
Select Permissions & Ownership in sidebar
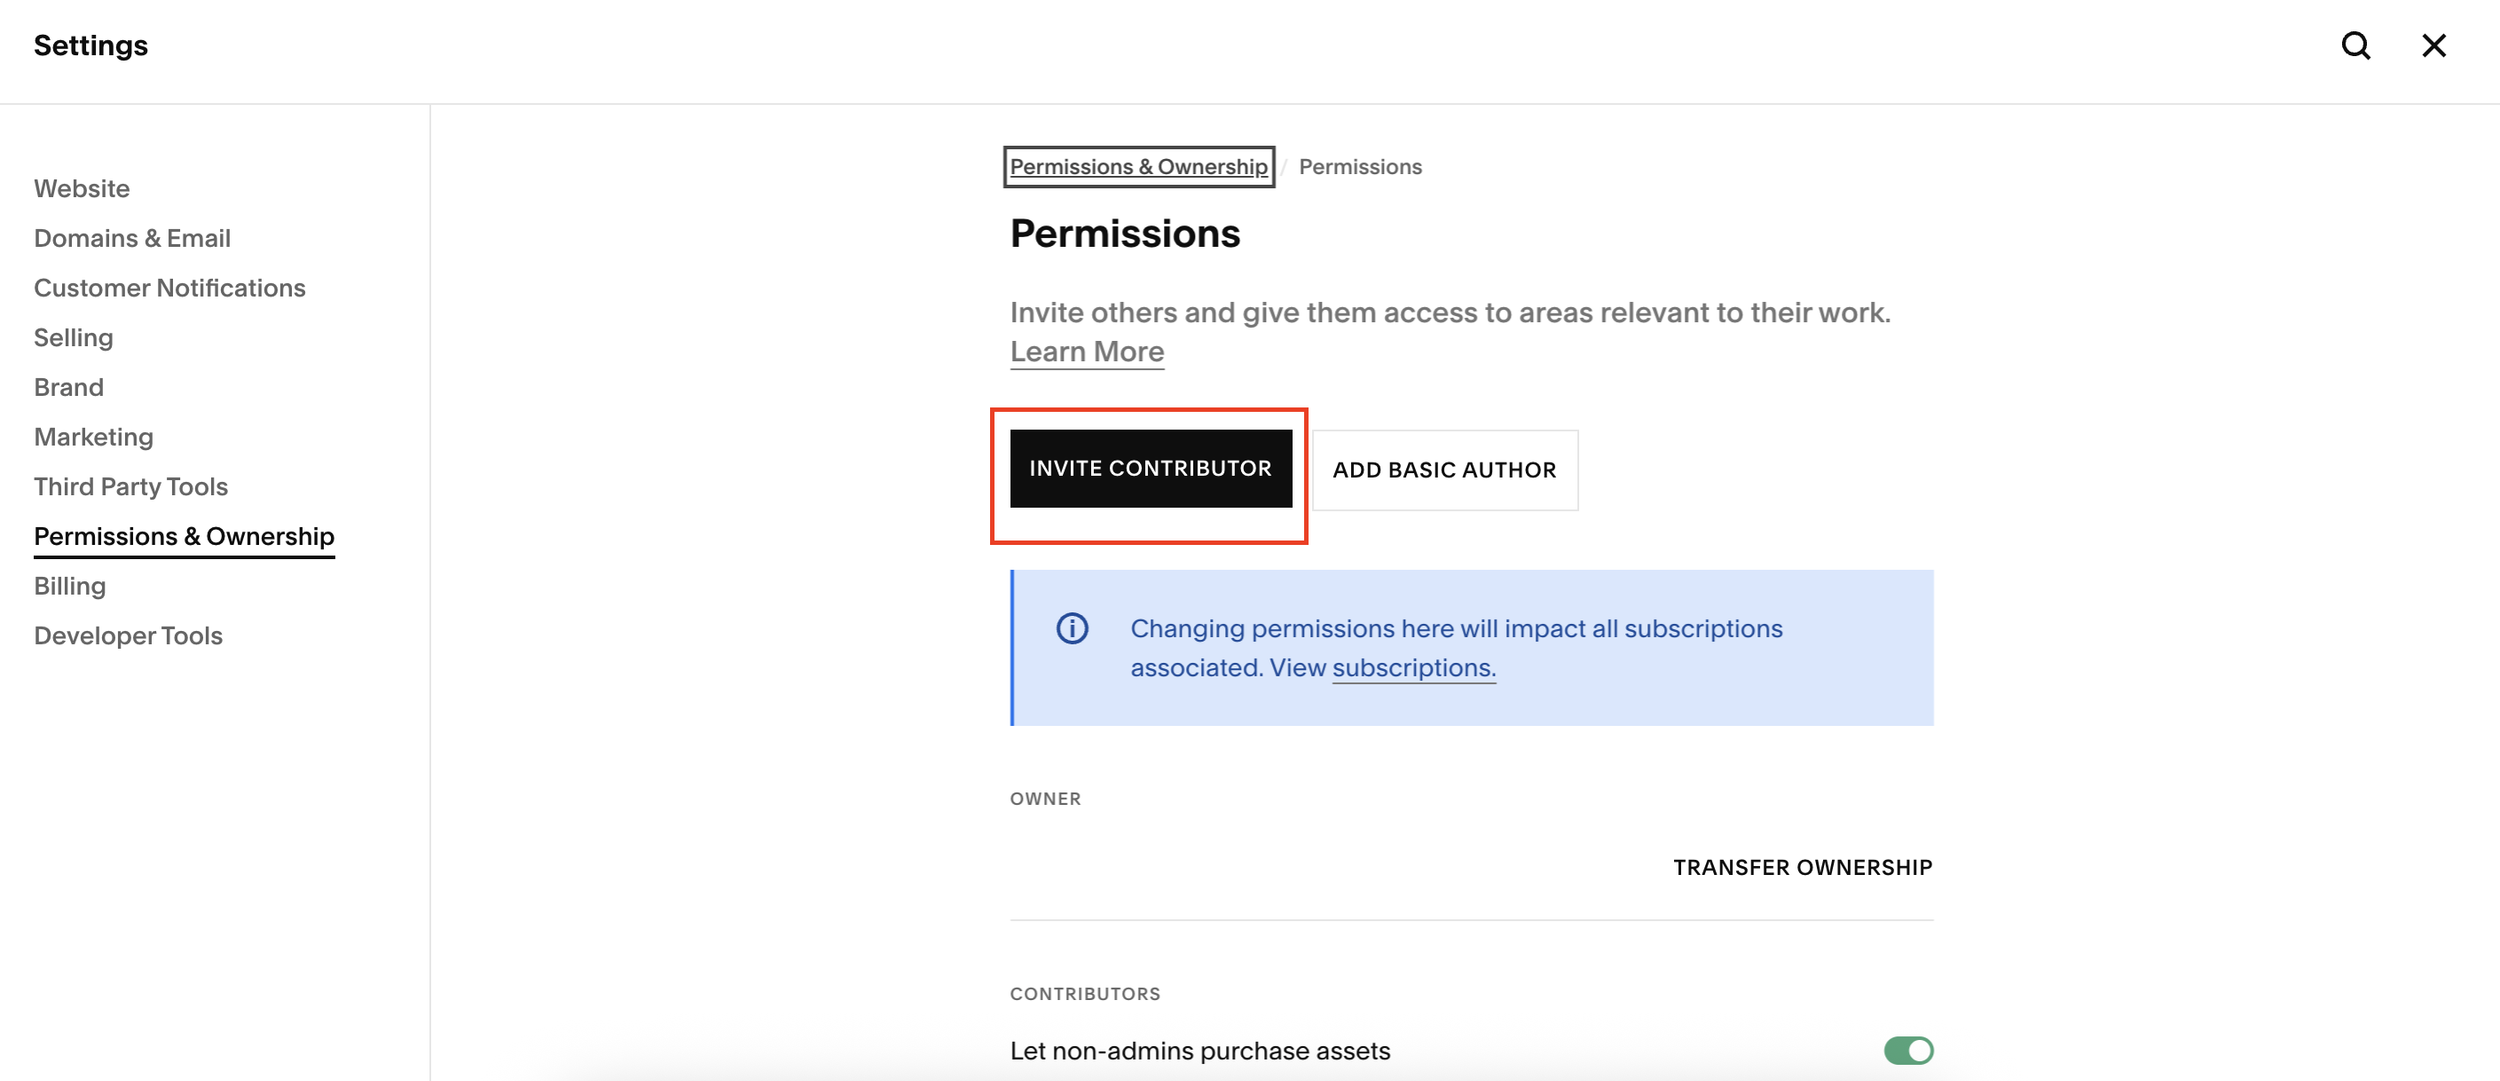pos(184,536)
